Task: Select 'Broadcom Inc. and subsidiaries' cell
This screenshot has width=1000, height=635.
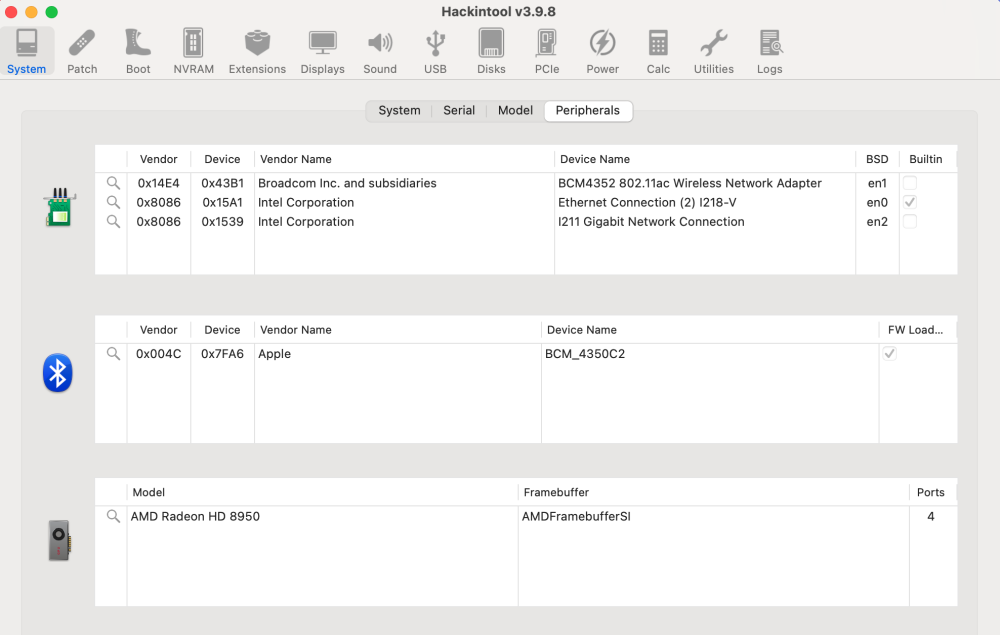Action: tap(347, 183)
